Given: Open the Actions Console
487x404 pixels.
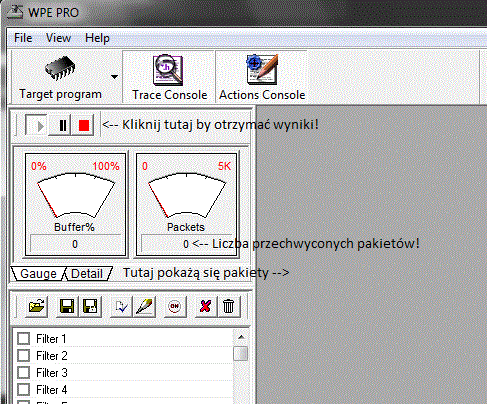Looking at the screenshot, I should (x=262, y=77).
